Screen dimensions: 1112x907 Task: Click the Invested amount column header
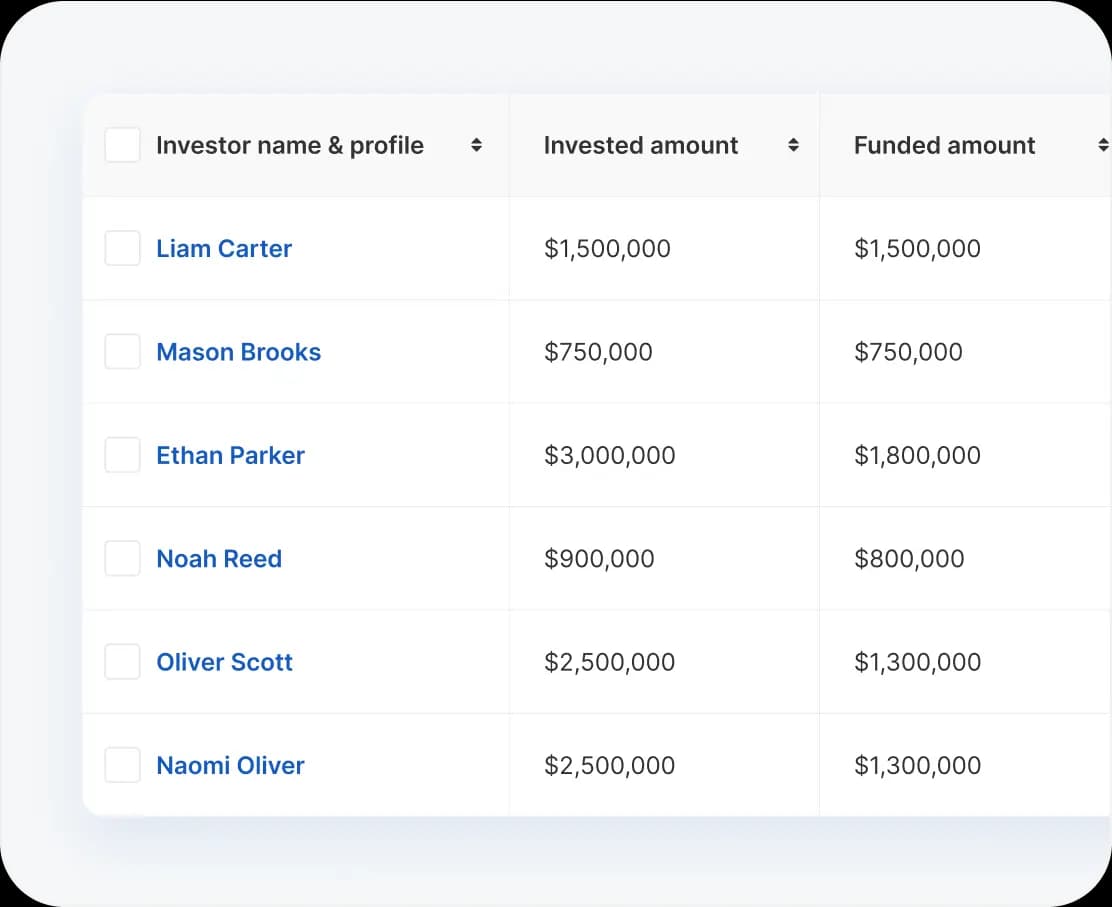[x=640, y=146]
